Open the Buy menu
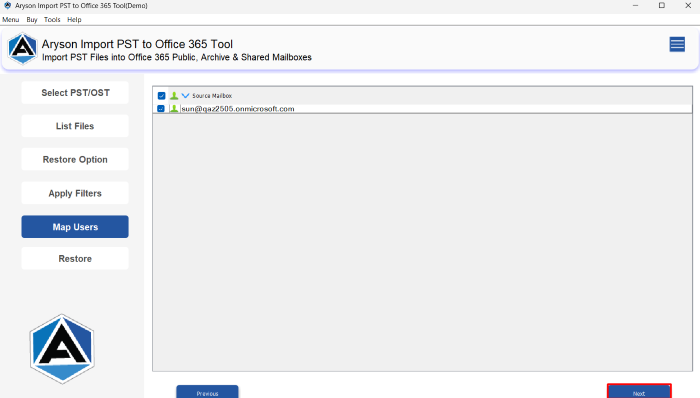This screenshot has width=700, height=398. (x=32, y=20)
